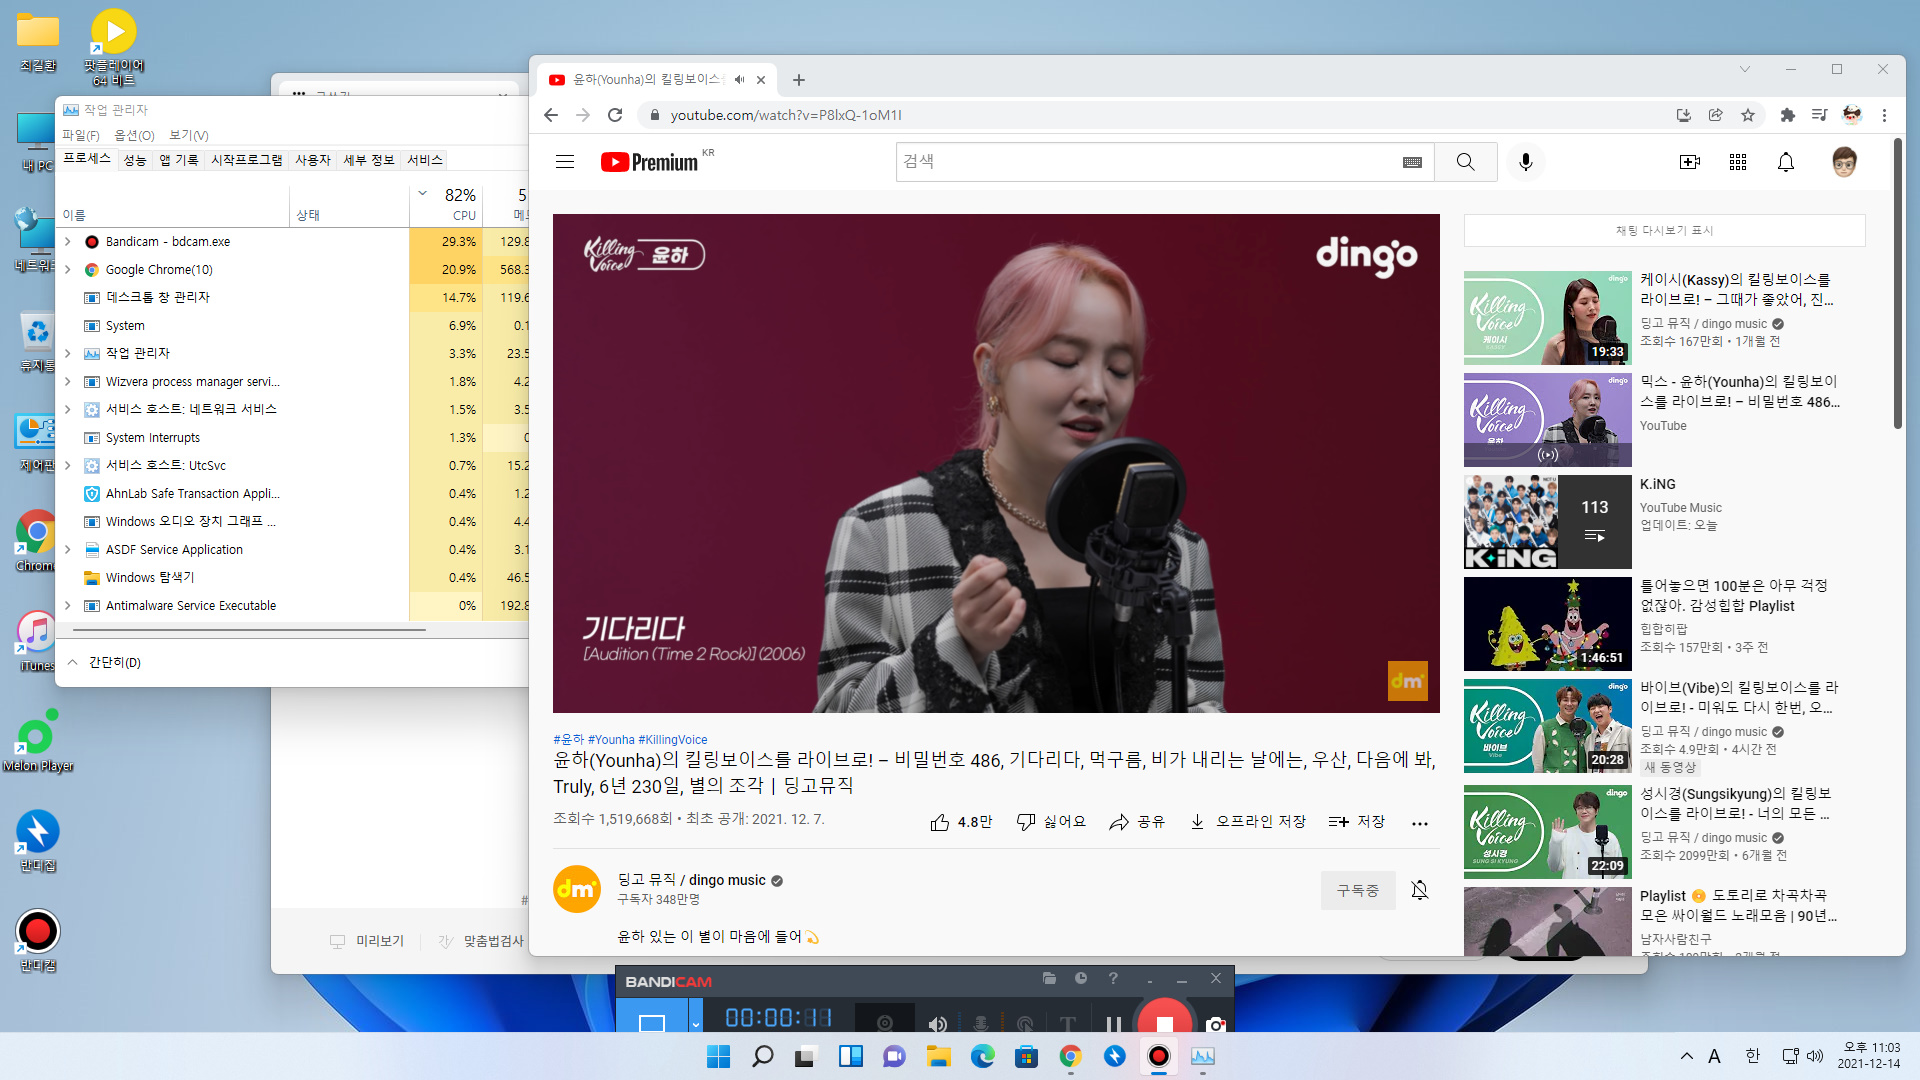Mute the tab via speaker icon in Chrome tab

pyautogui.click(x=739, y=80)
